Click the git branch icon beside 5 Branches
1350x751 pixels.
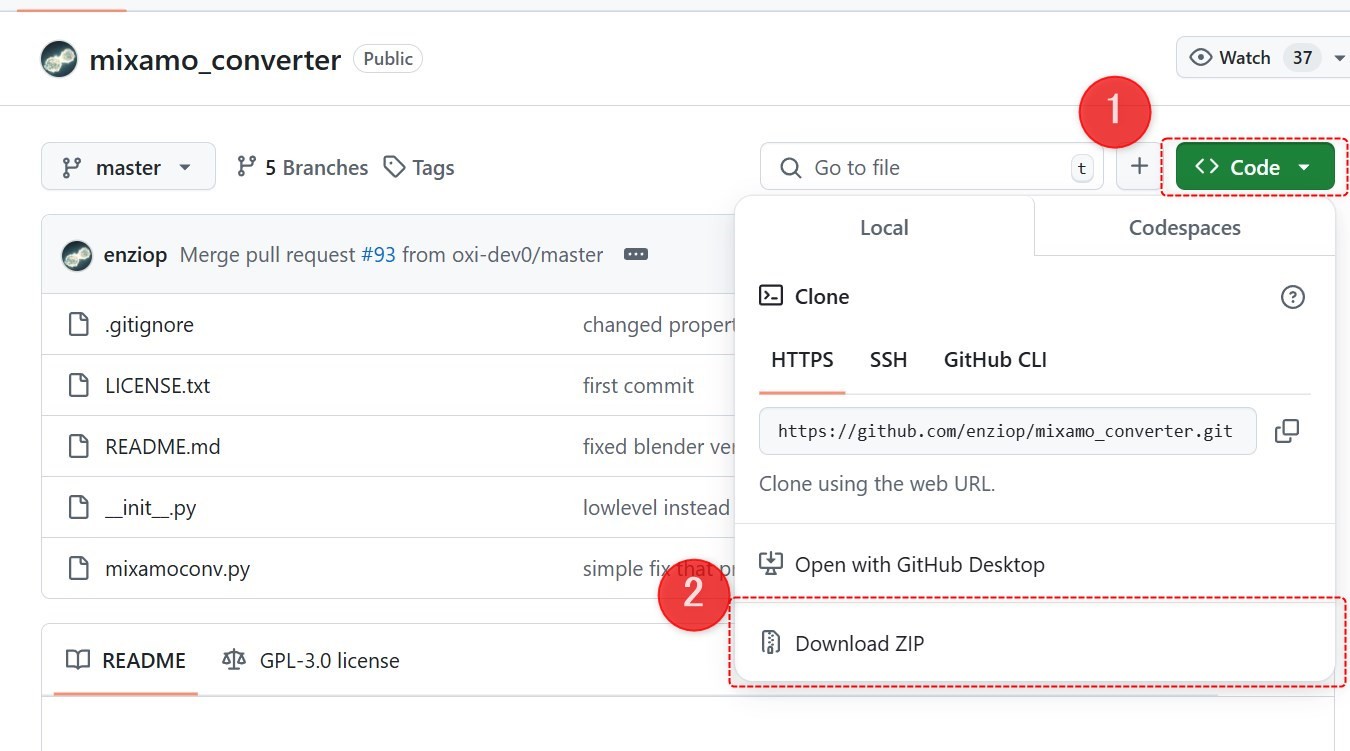point(246,167)
